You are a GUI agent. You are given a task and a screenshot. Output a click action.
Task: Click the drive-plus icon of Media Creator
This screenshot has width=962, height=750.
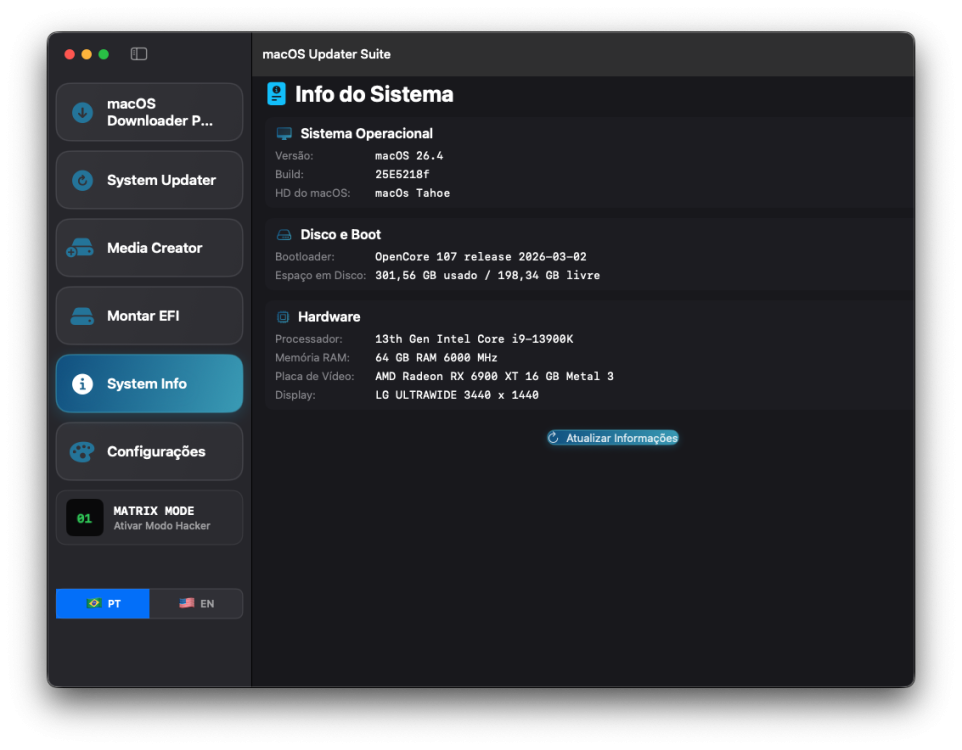click(80, 248)
